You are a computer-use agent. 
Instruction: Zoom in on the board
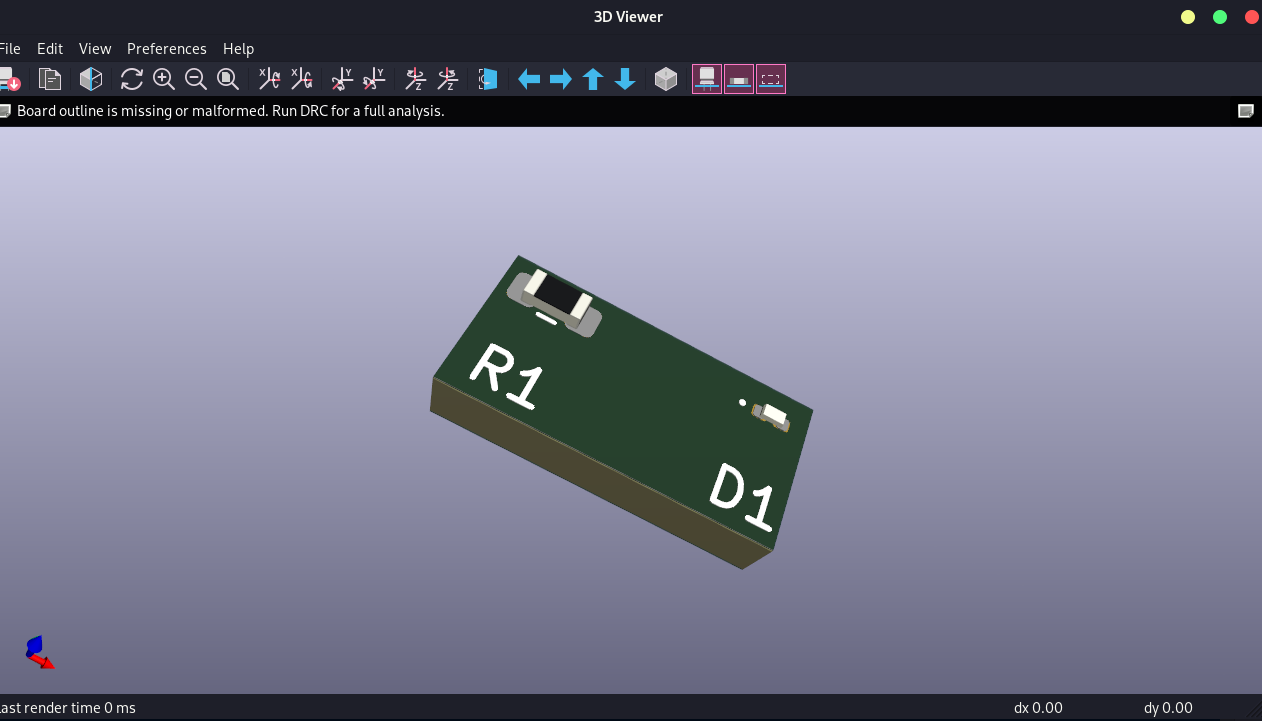pos(164,79)
